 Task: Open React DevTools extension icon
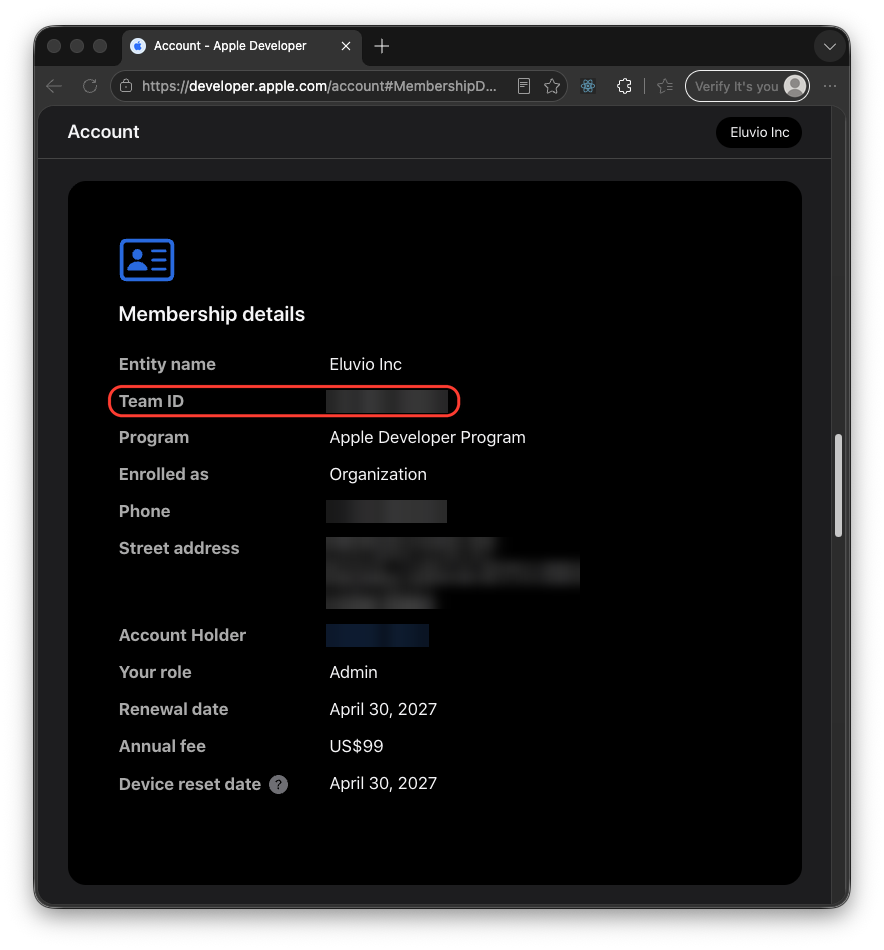pyautogui.click(x=588, y=86)
